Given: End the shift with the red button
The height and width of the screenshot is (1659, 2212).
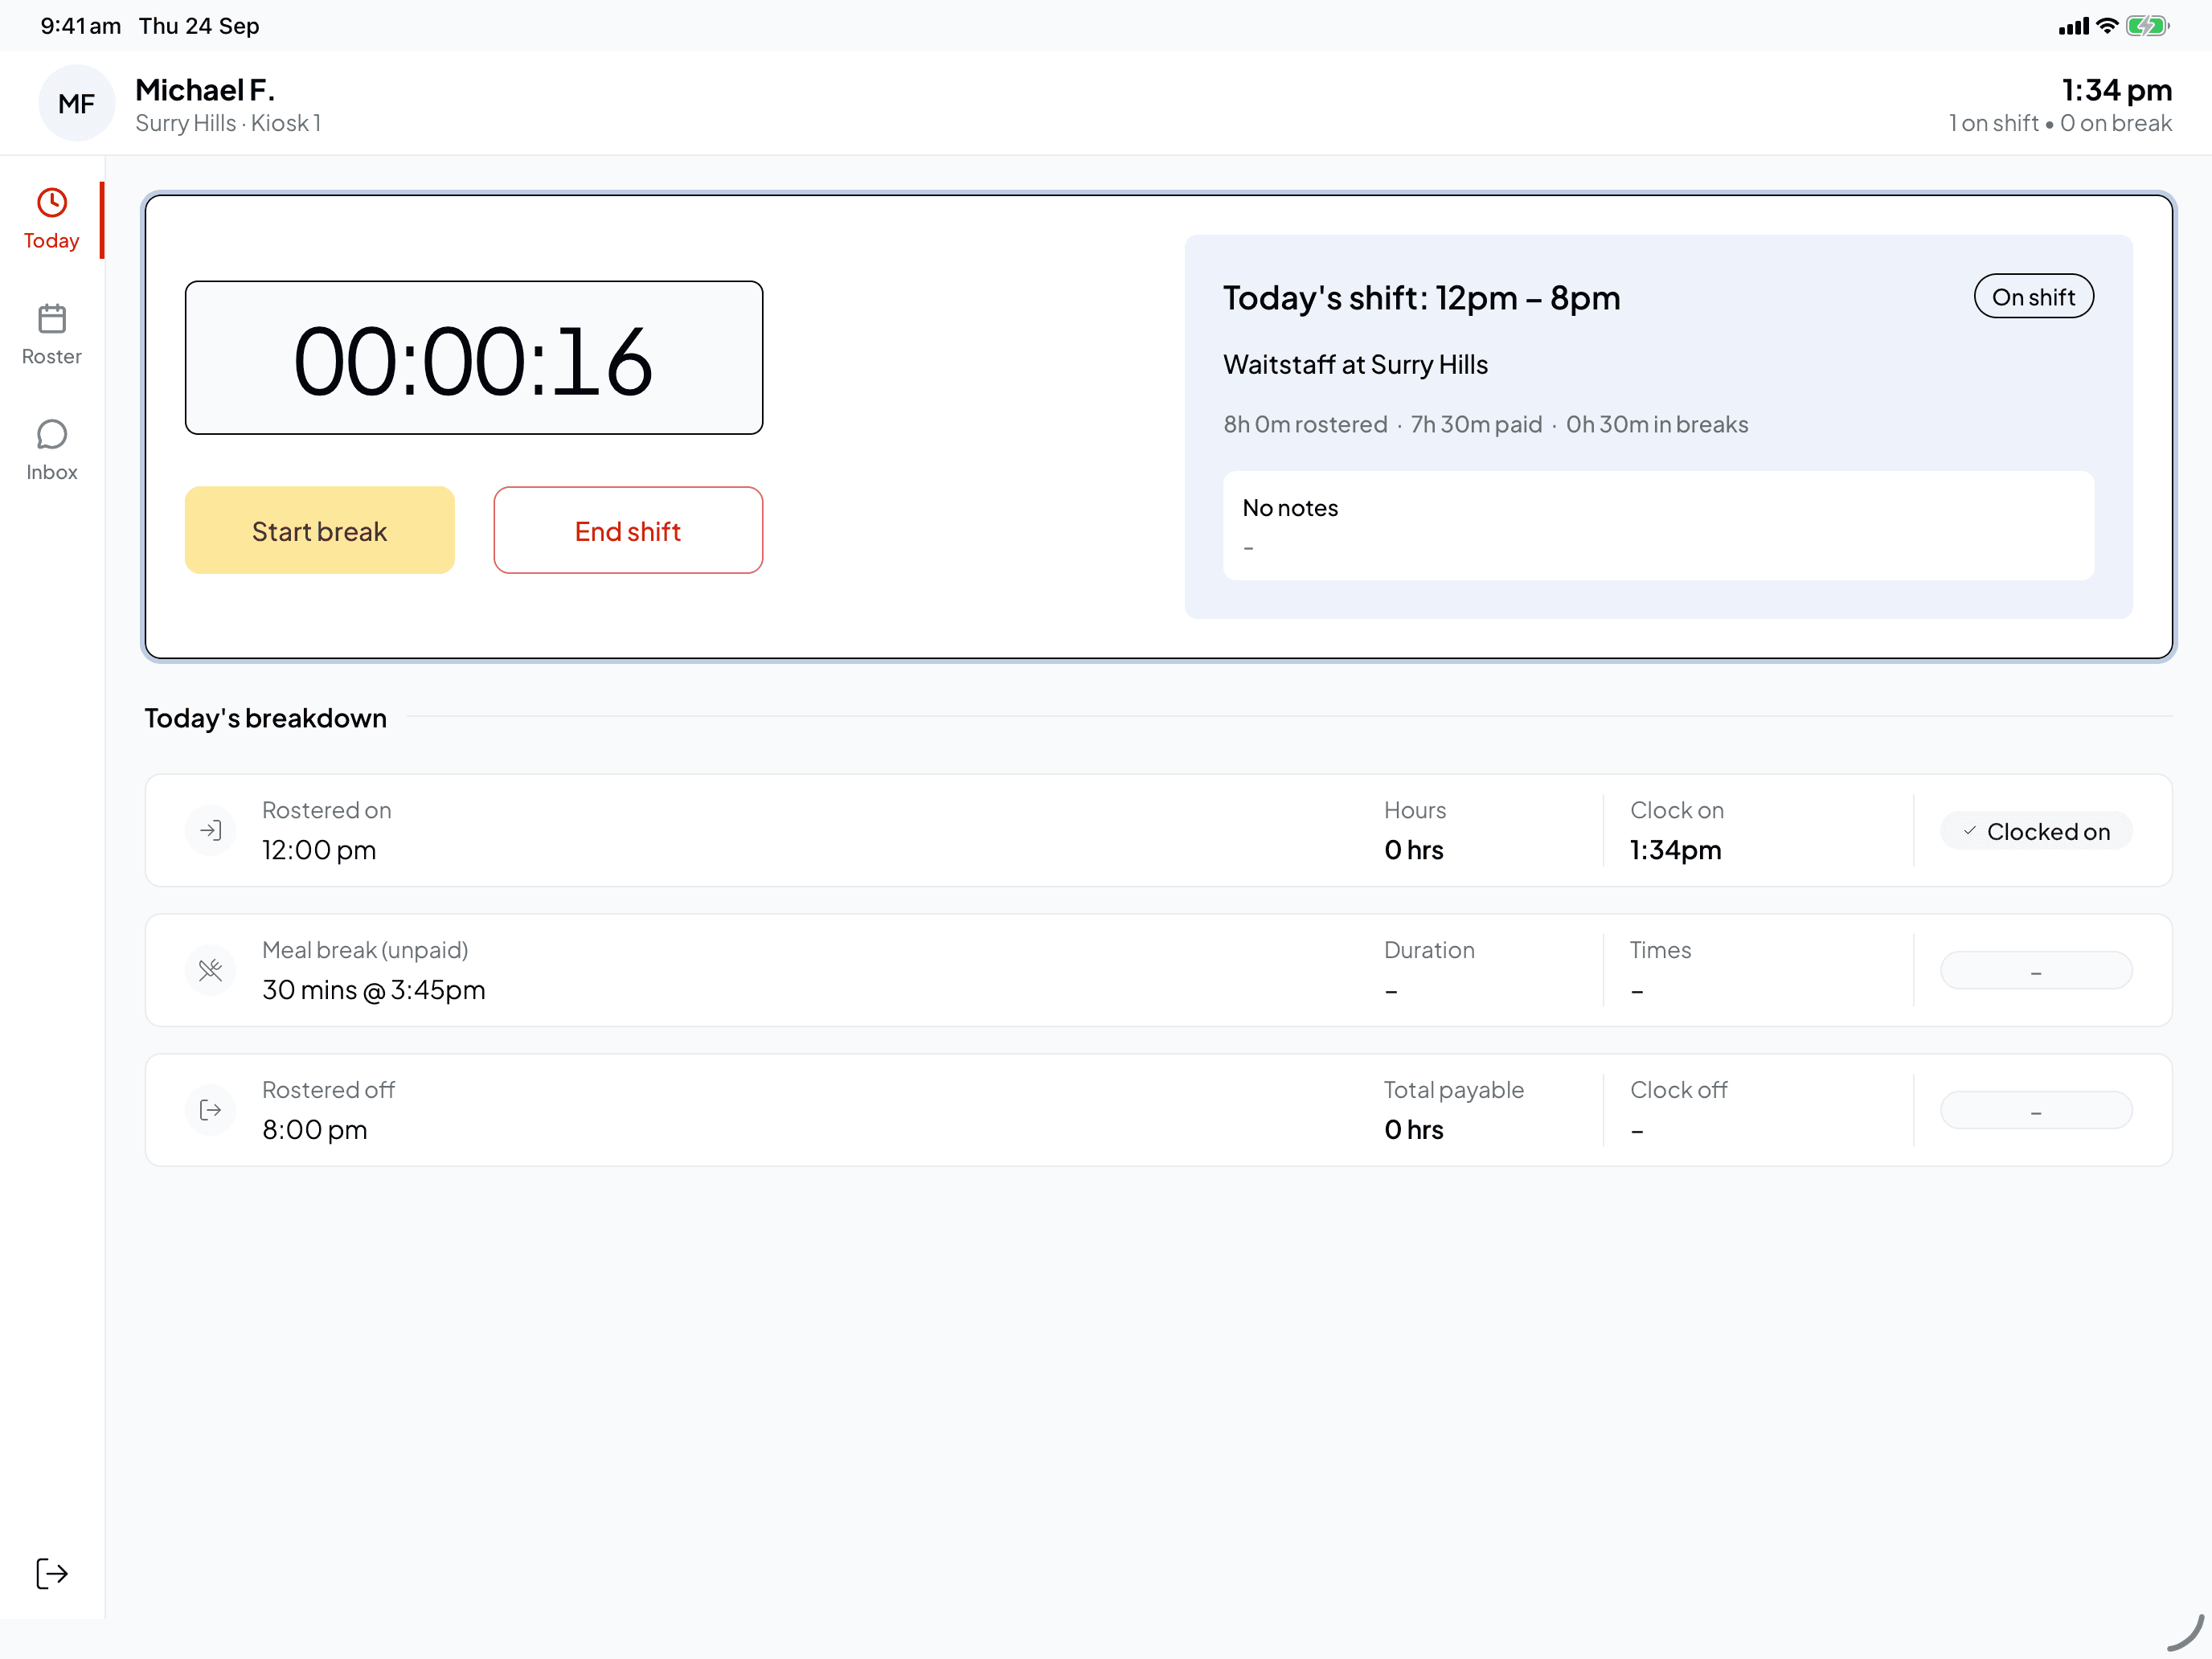Looking at the screenshot, I should pyautogui.click(x=628, y=530).
